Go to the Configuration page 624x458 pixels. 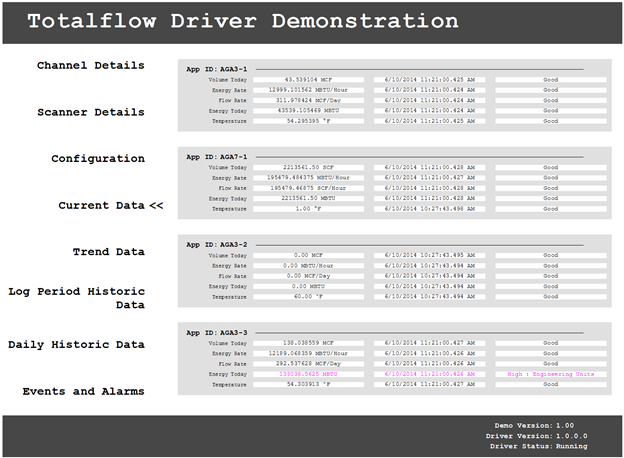[x=98, y=159]
